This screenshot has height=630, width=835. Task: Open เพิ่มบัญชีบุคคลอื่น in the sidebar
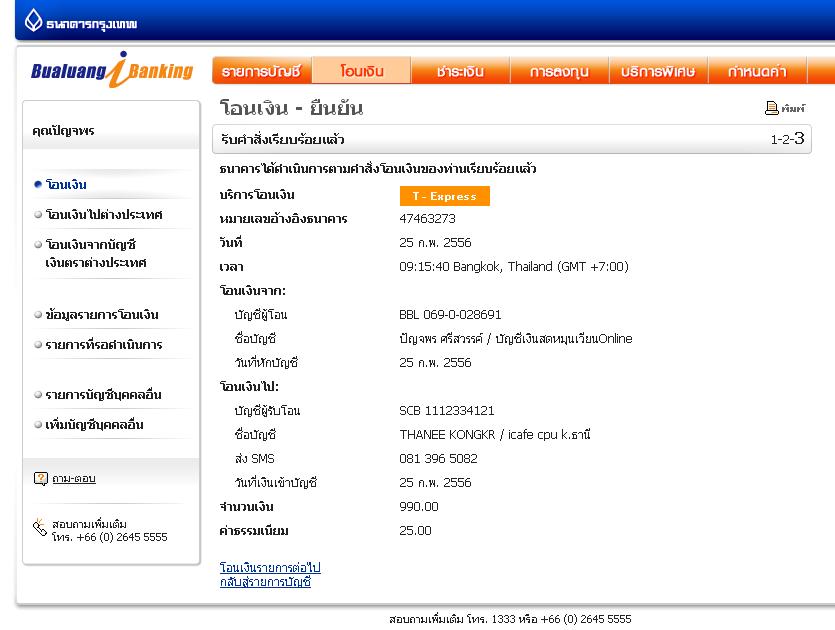pyautogui.click(x=94, y=425)
